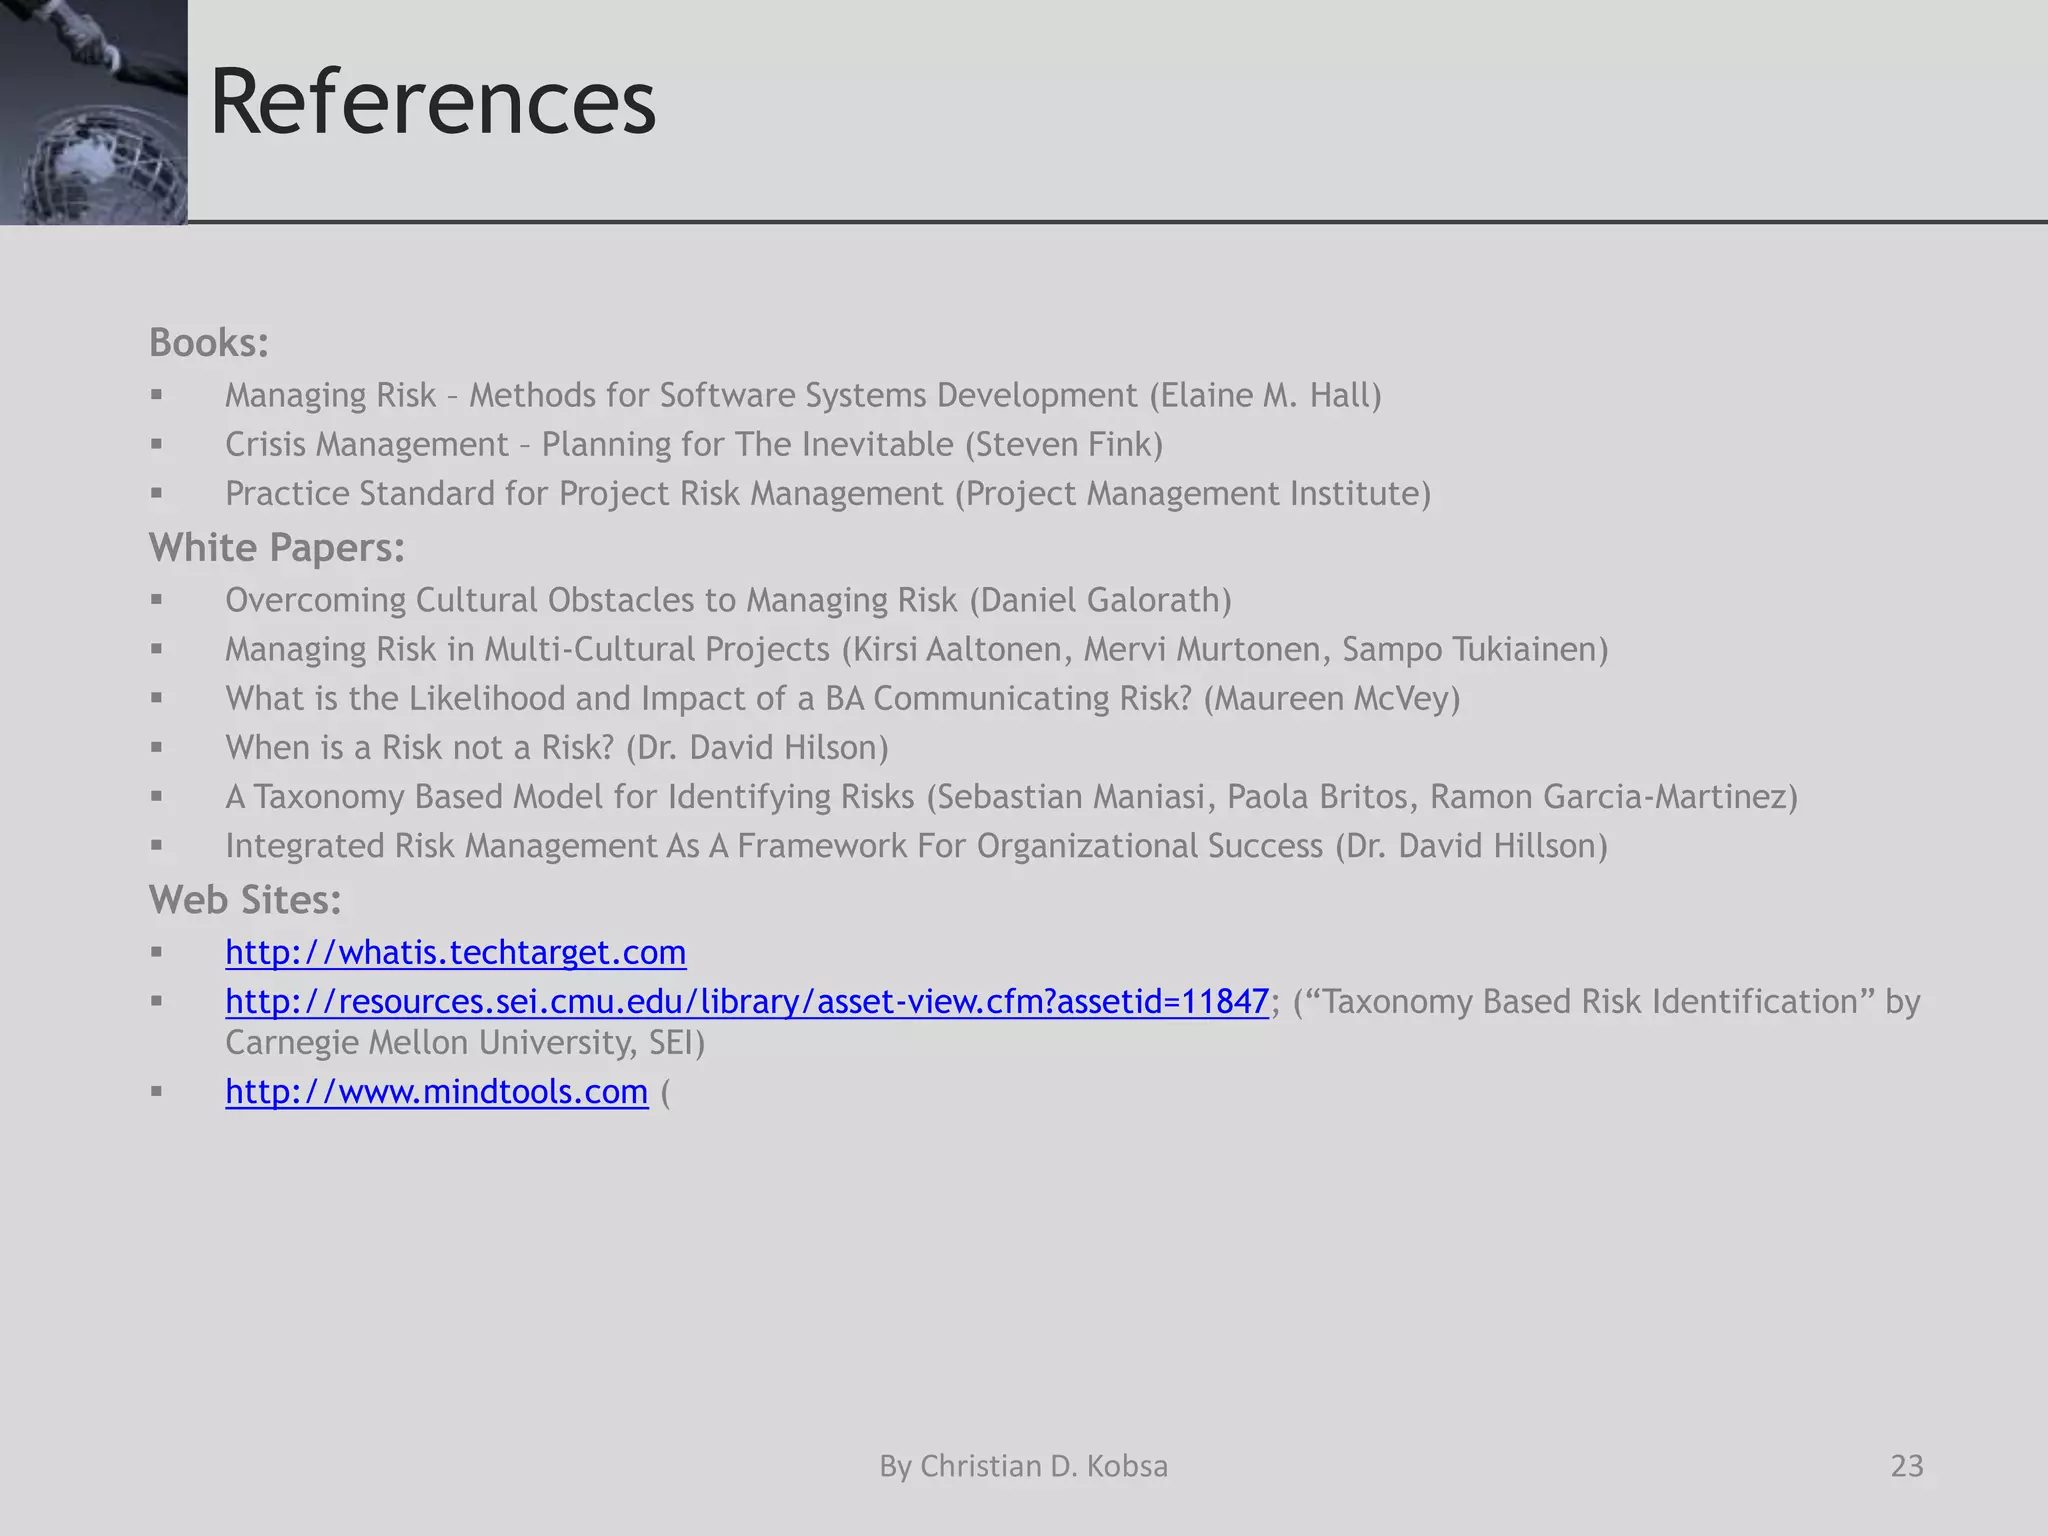The width and height of the screenshot is (2048, 1536).
Task: Click the Web Sites section heading
Action: [245, 900]
